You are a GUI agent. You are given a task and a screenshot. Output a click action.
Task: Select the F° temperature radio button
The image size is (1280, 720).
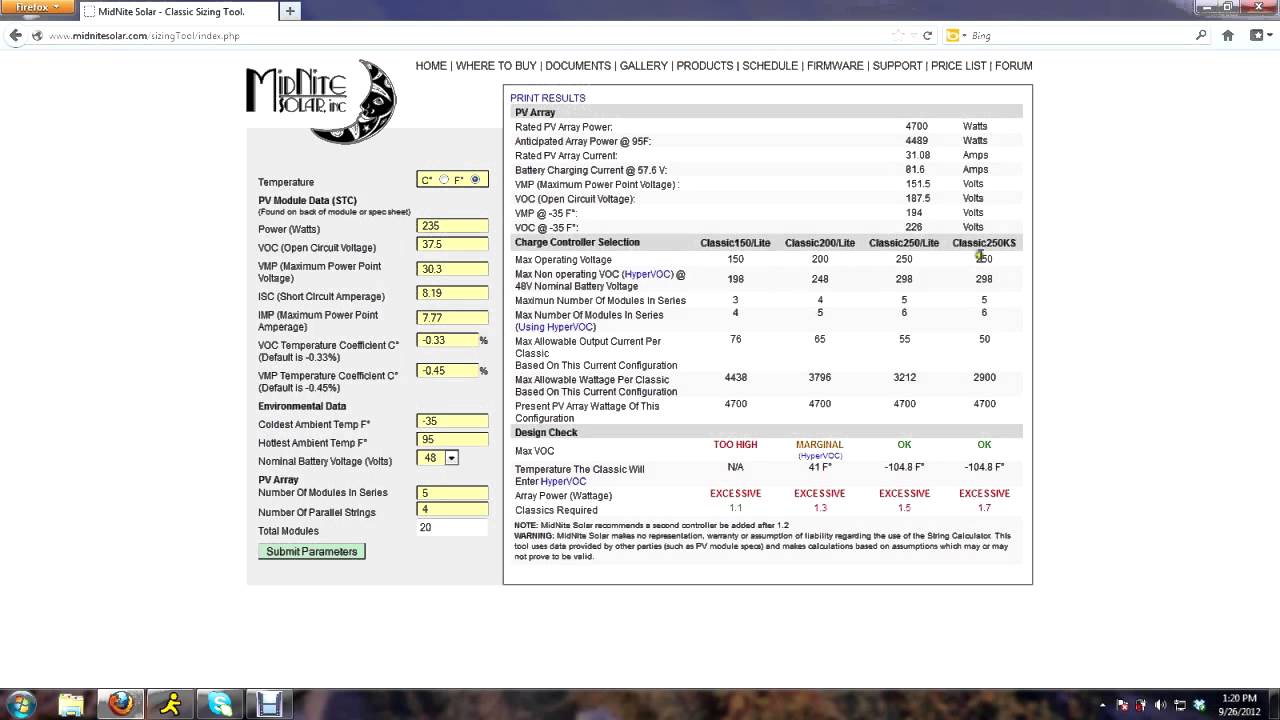475,180
